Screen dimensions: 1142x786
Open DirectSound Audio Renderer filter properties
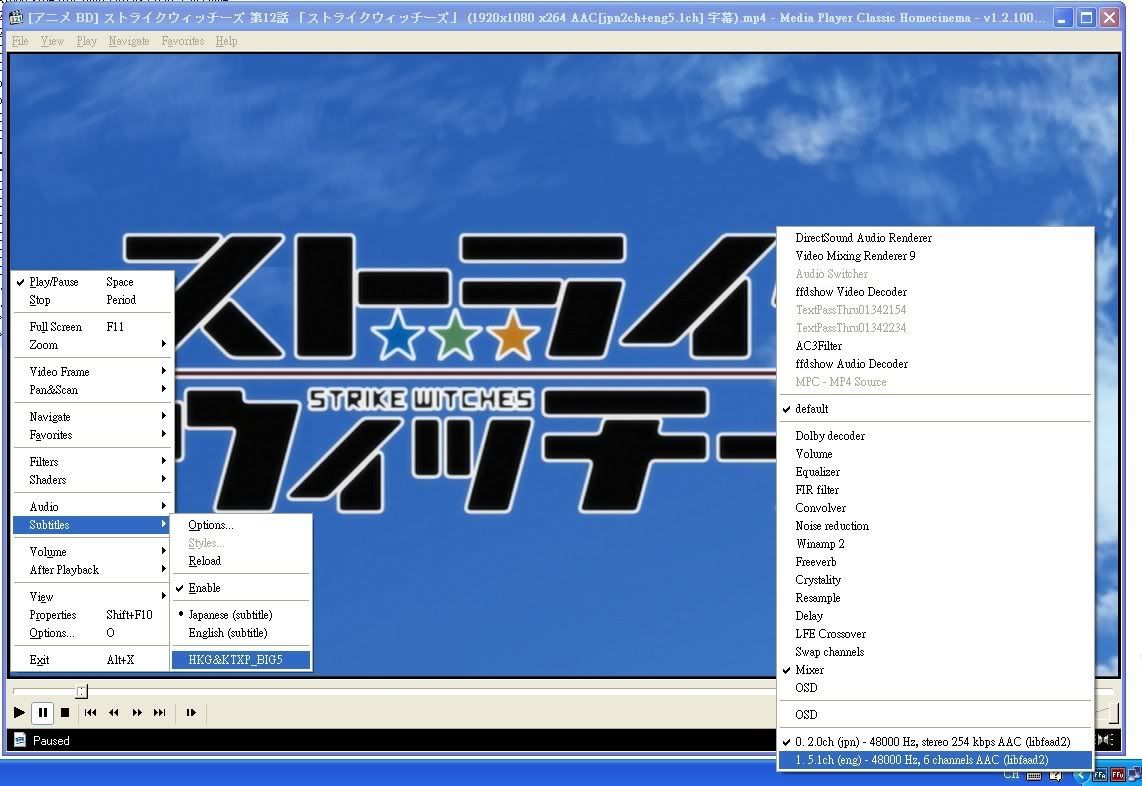click(935, 237)
